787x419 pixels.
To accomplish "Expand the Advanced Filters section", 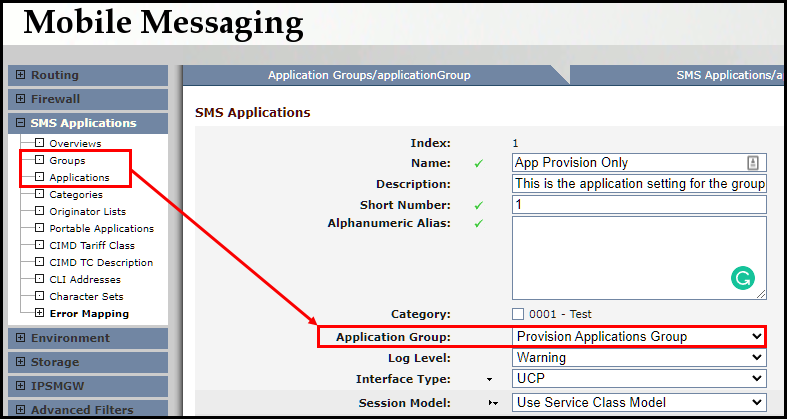I will 20,410.
